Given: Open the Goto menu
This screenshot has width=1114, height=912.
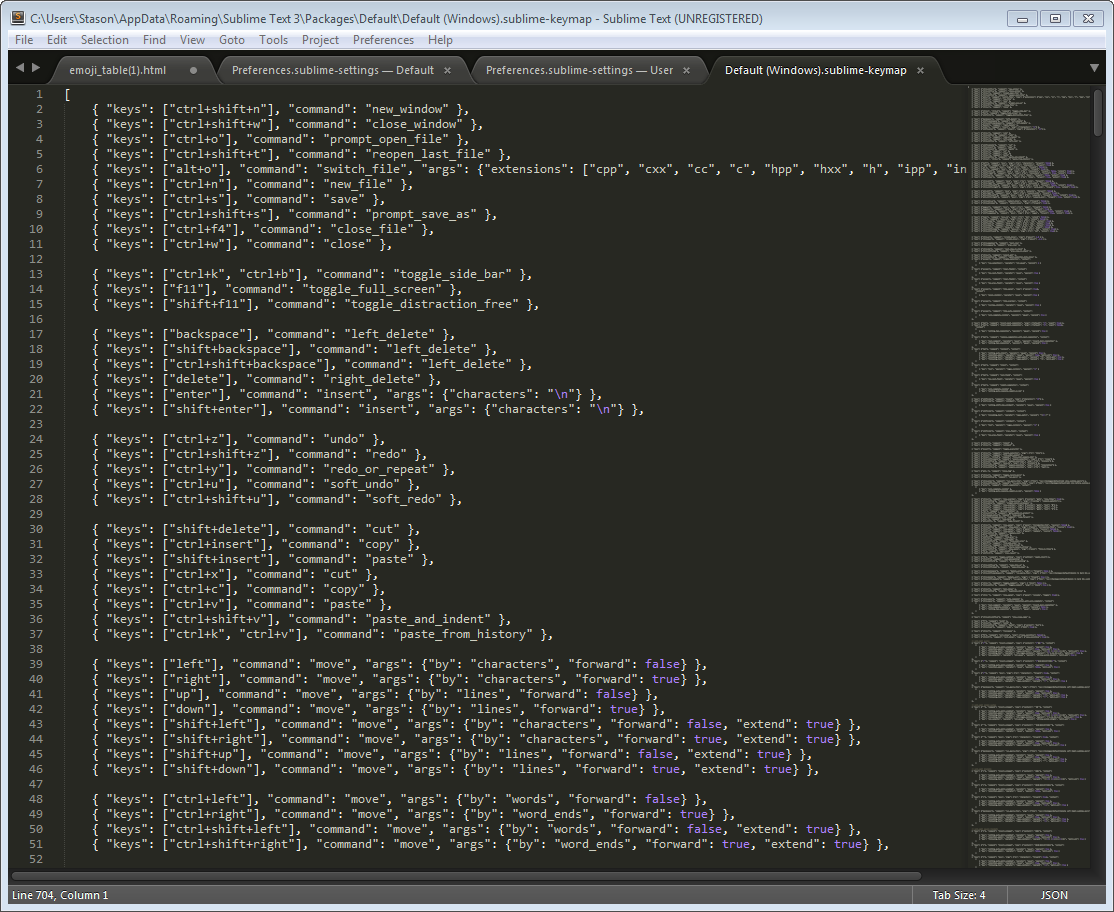Looking at the screenshot, I should (232, 40).
